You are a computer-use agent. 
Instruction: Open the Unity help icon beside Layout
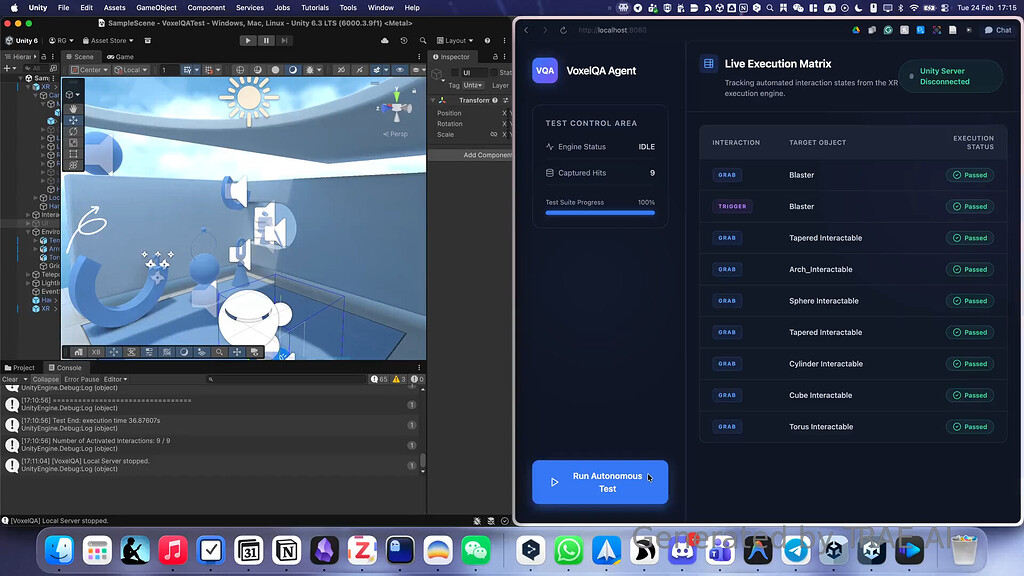(487, 40)
